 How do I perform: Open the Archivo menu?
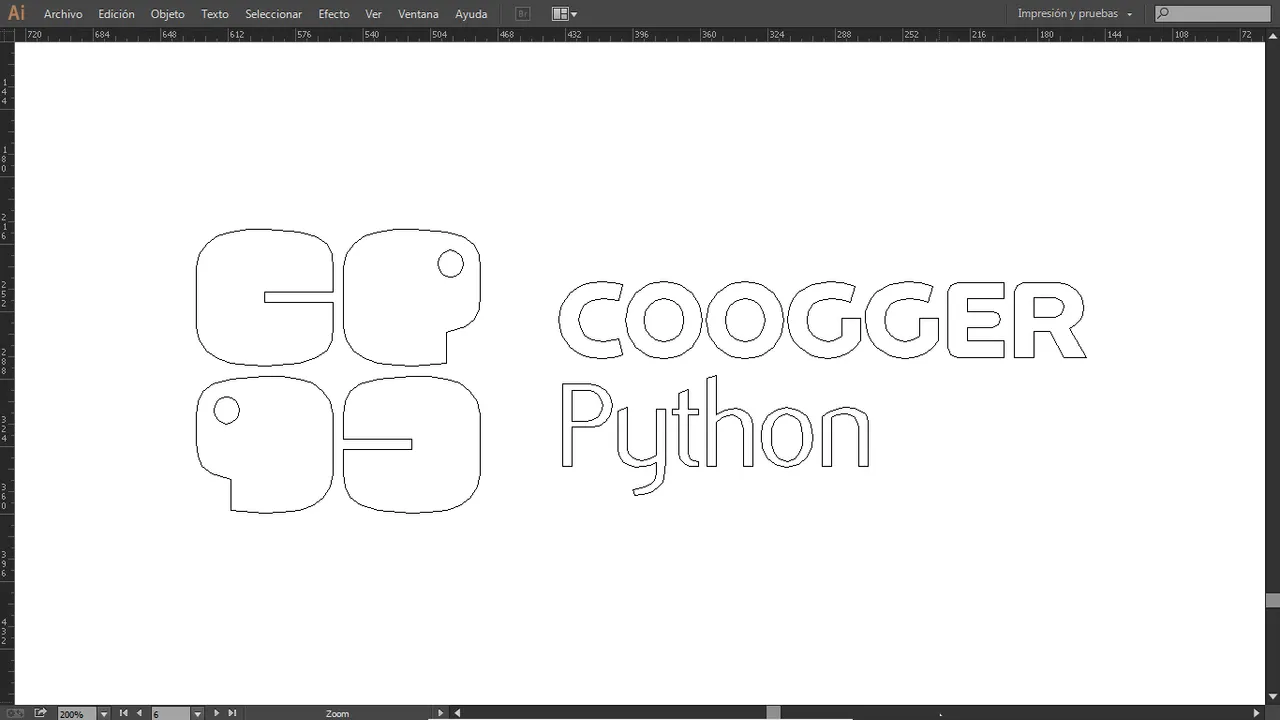click(63, 14)
